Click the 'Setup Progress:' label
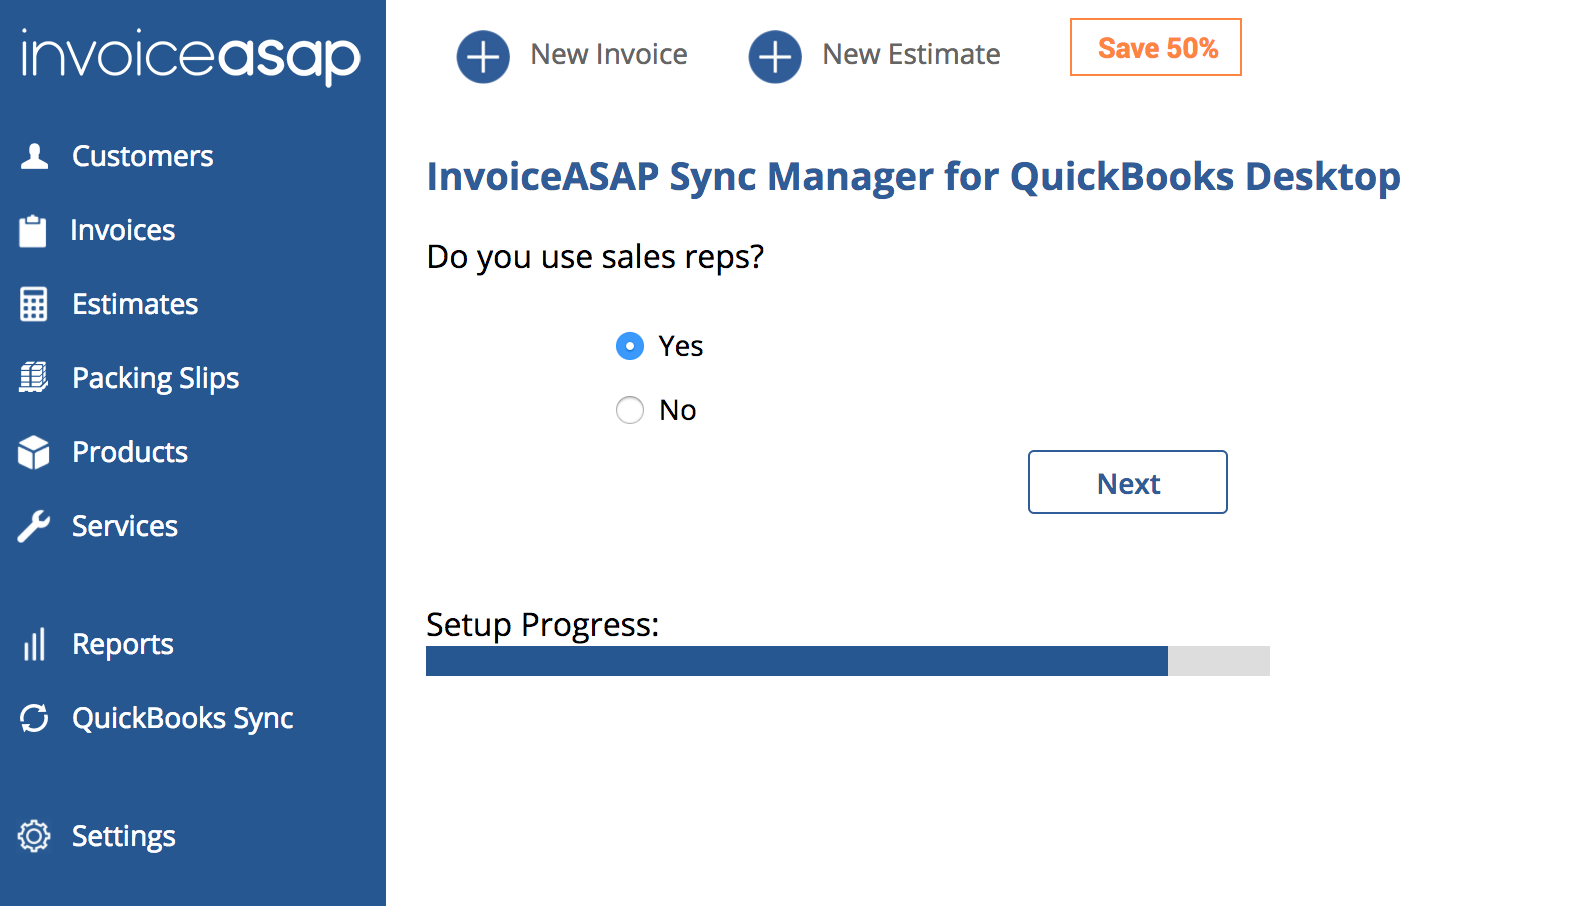Screen dimensions: 1580x906 (x=543, y=625)
